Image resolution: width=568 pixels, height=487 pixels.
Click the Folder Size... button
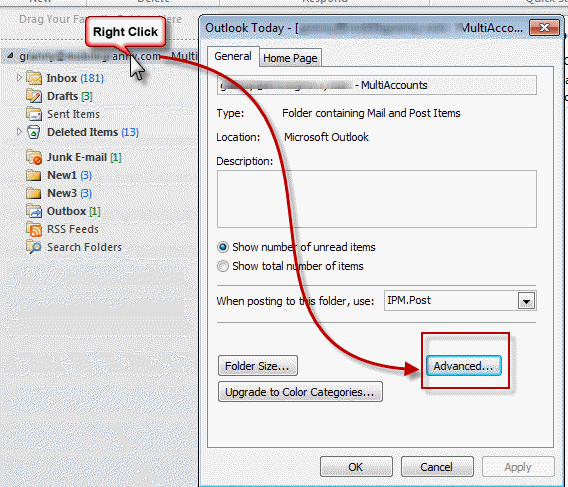coord(258,366)
